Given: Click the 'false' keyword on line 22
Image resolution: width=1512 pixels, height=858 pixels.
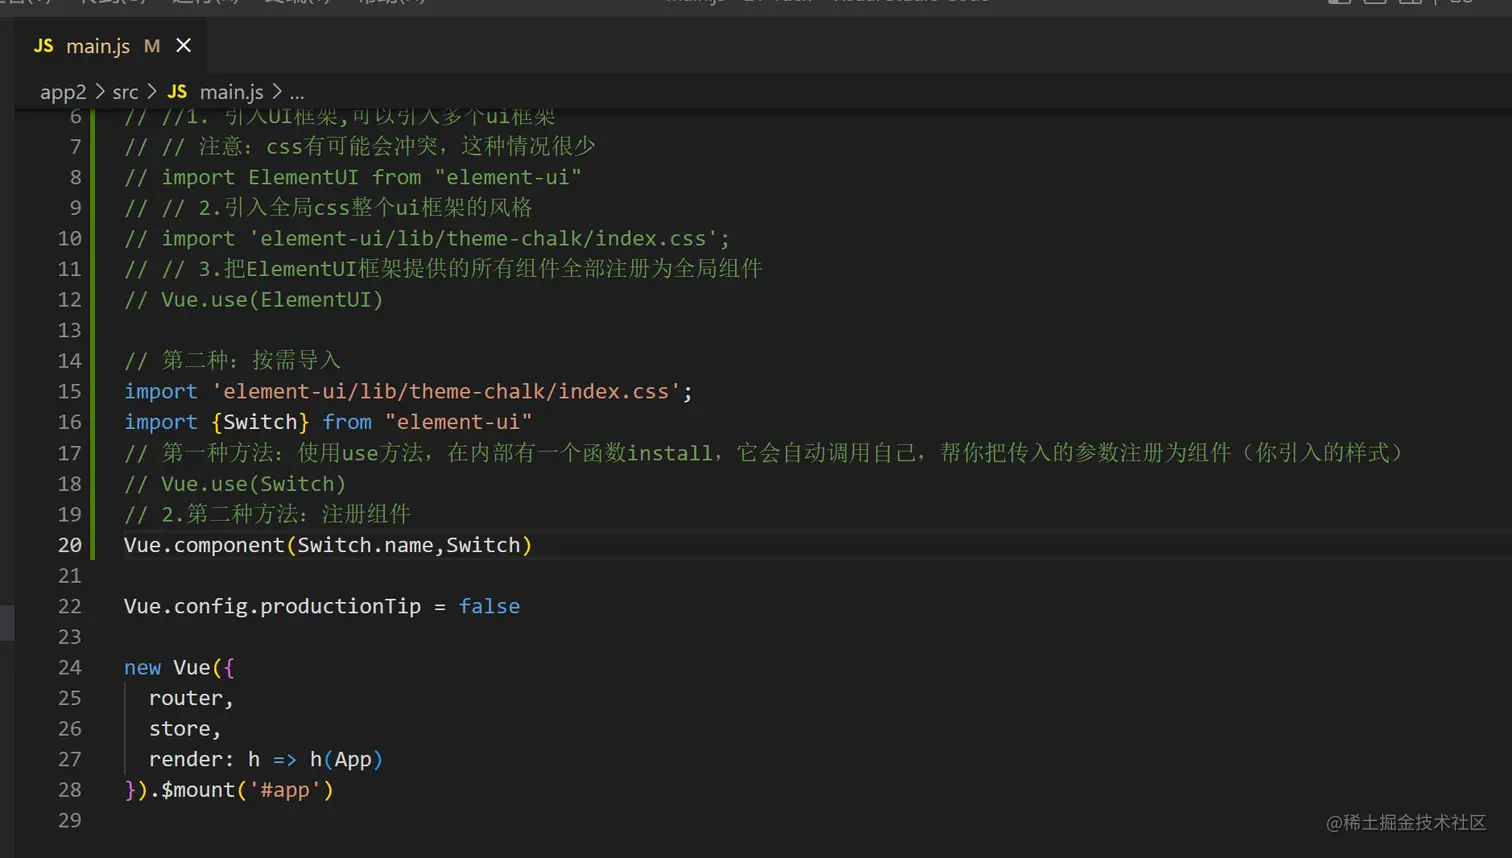Looking at the screenshot, I should pyautogui.click(x=489, y=606).
